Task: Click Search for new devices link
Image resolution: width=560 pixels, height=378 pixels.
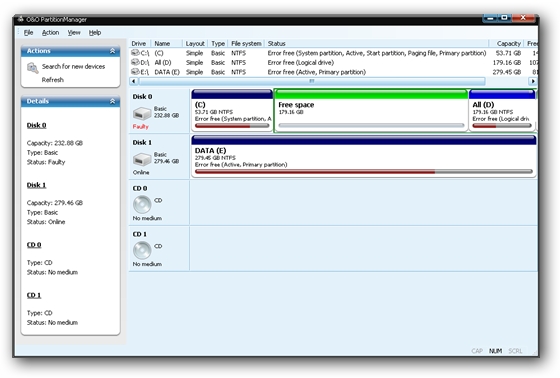Action: click(73, 66)
